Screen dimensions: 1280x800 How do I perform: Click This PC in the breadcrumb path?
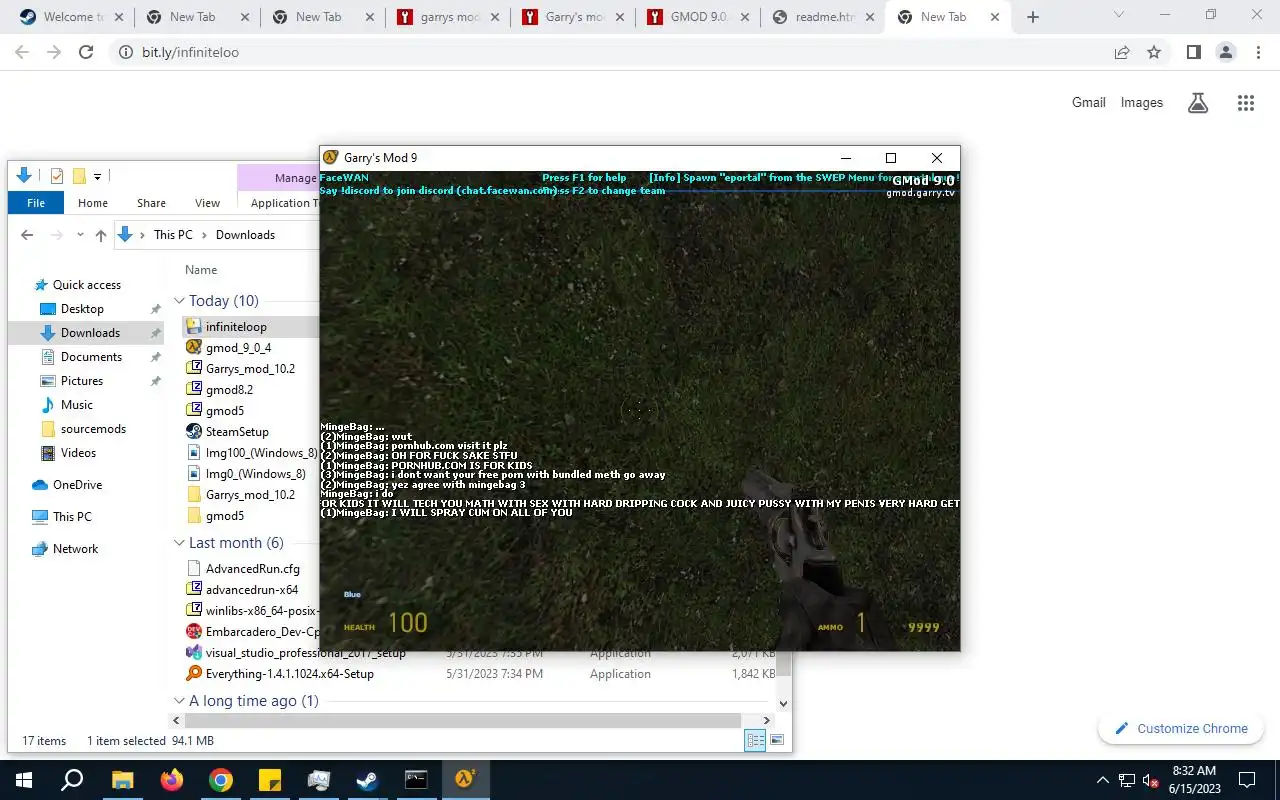pos(173,235)
